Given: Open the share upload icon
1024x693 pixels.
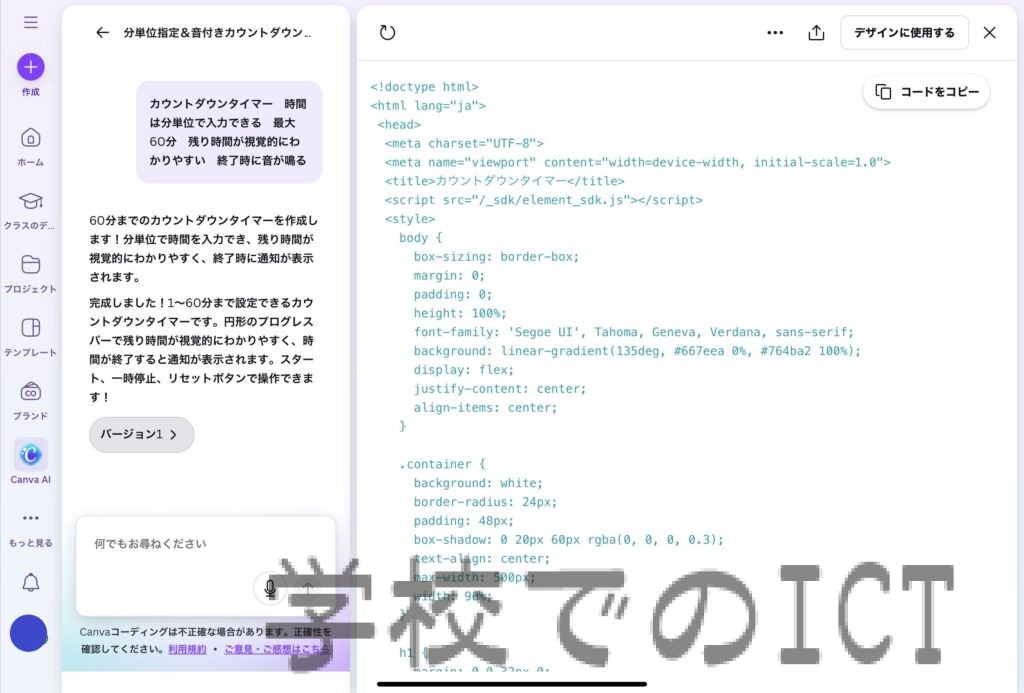Looking at the screenshot, I should tap(816, 32).
